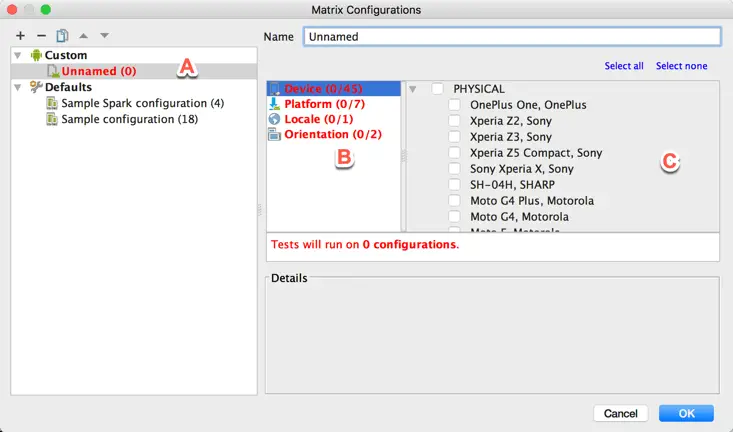The image size is (733, 432).
Task: Click the move down arrow icon
Action: [x=104, y=36]
